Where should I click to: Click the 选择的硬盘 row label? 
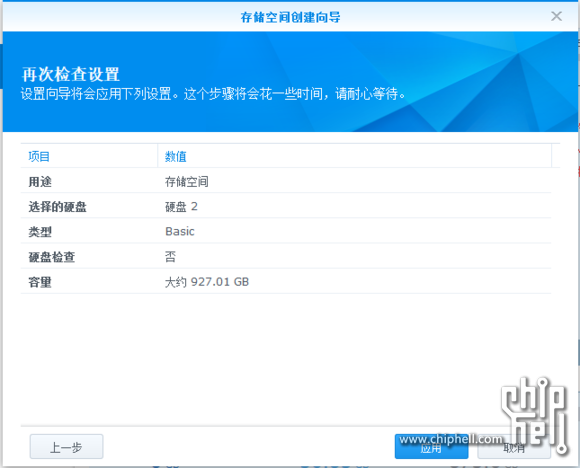click(57, 207)
